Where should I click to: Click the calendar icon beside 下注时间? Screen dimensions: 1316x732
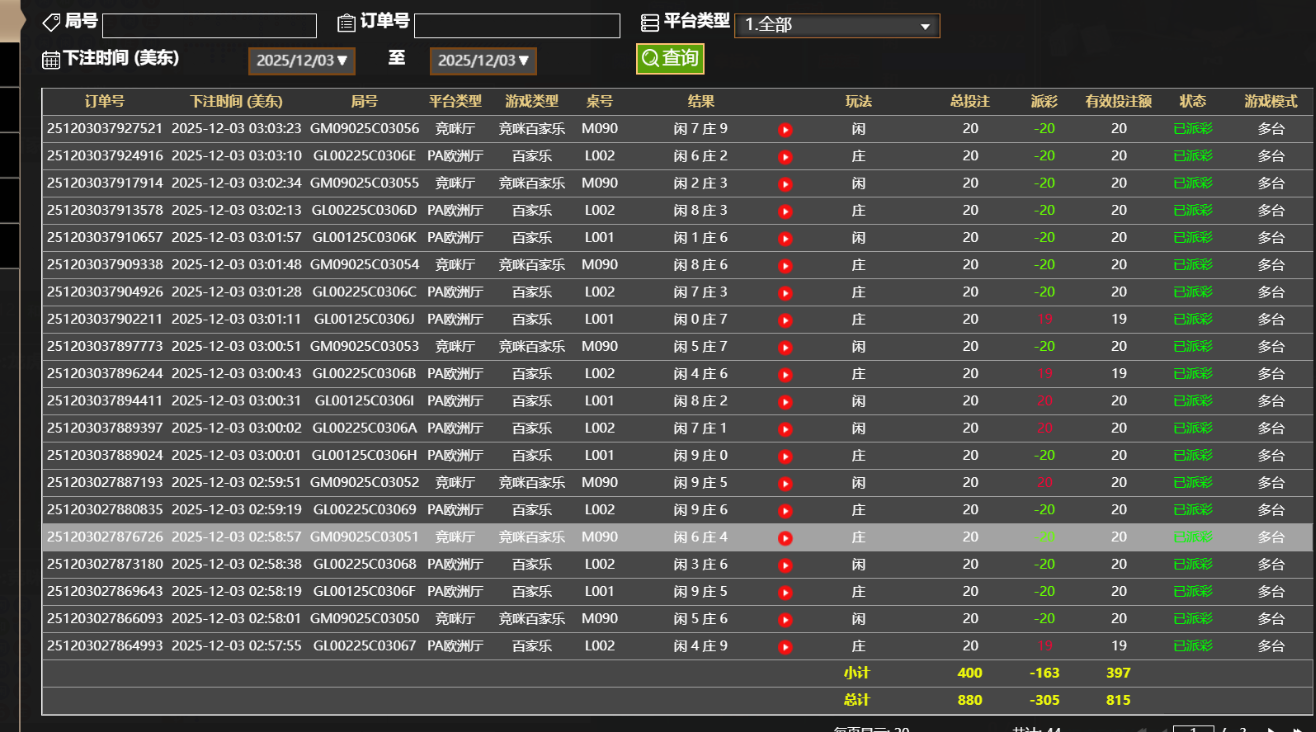point(51,60)
